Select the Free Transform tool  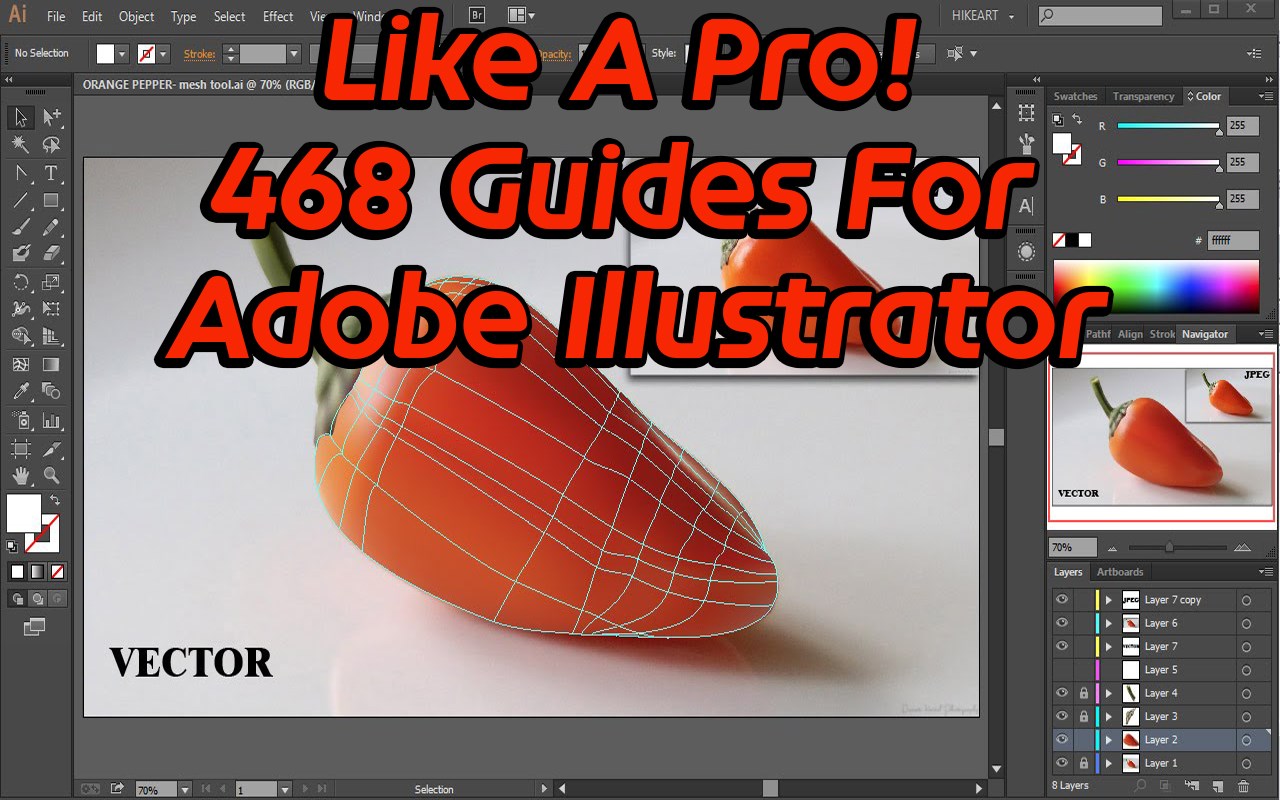(x=51, y=309)
